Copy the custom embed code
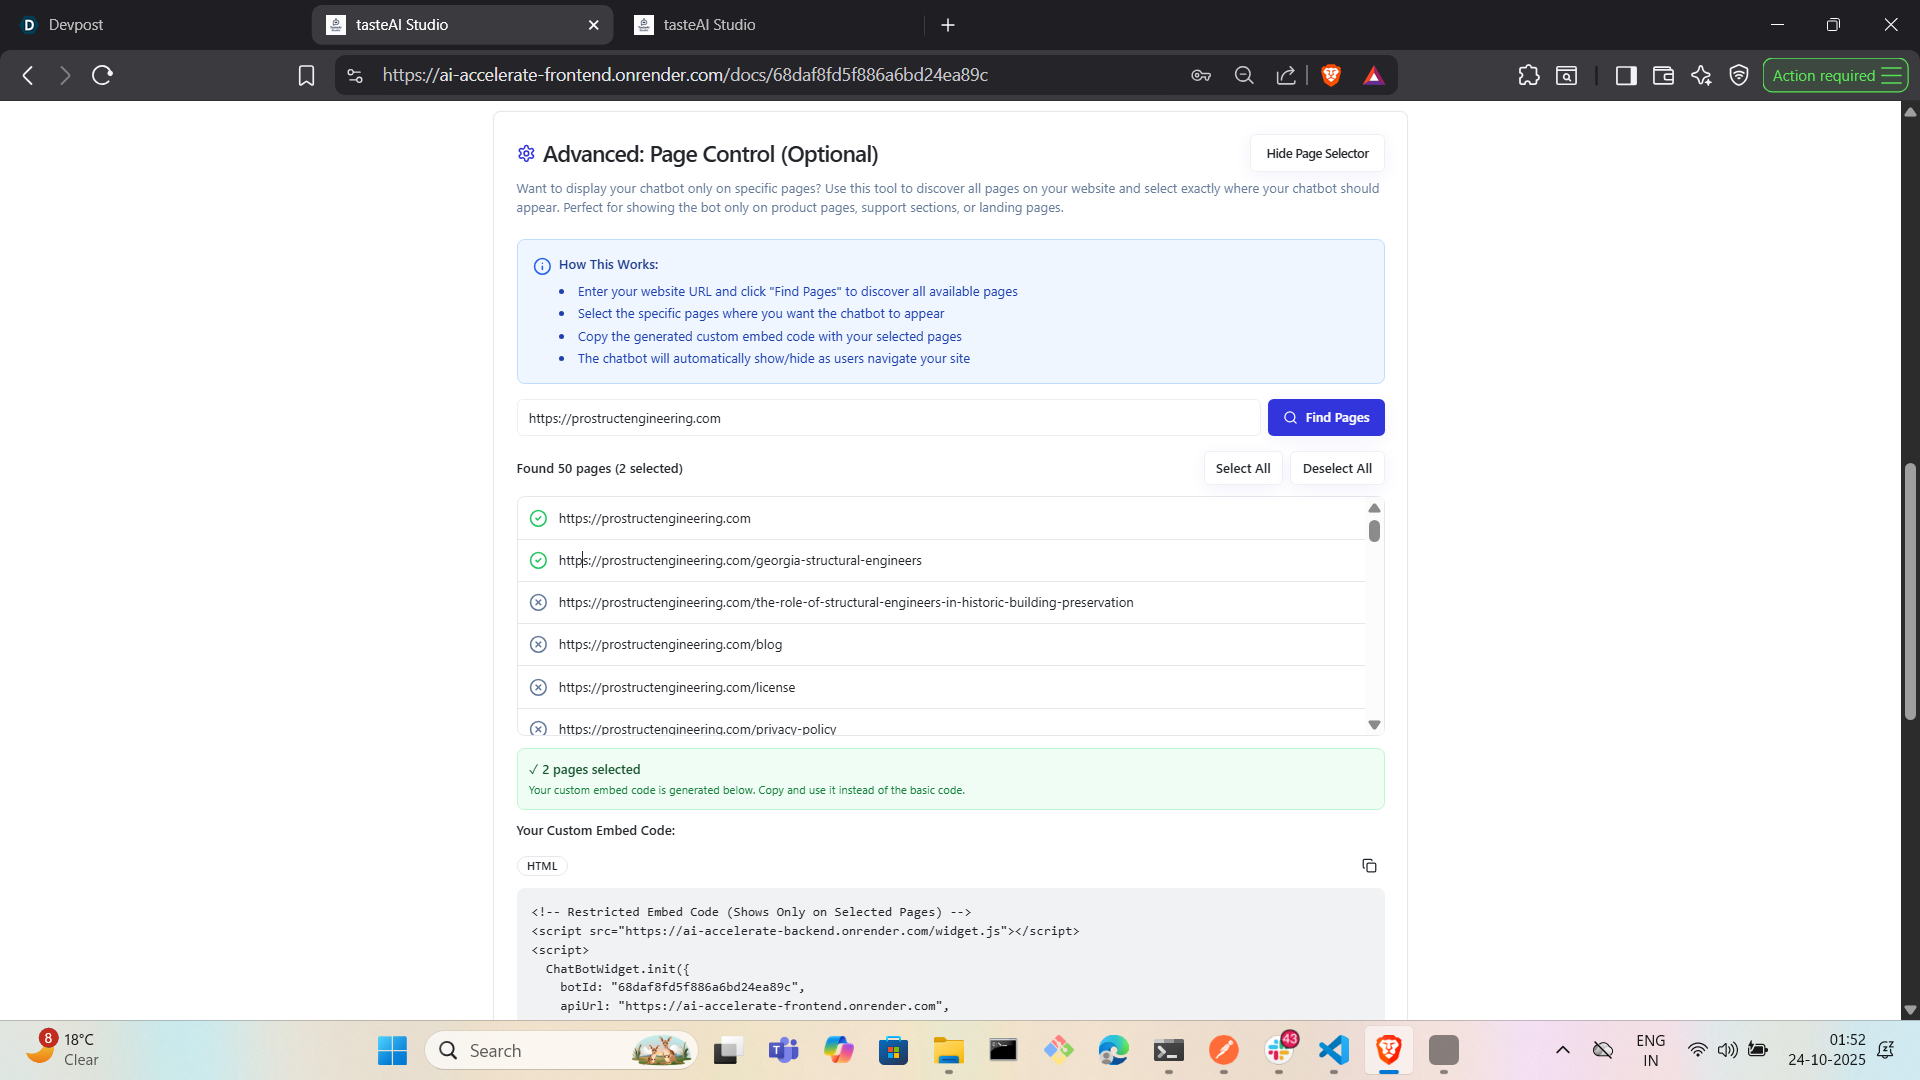Viewport: 1920px width, 1080px height. tap(1369, 866)
